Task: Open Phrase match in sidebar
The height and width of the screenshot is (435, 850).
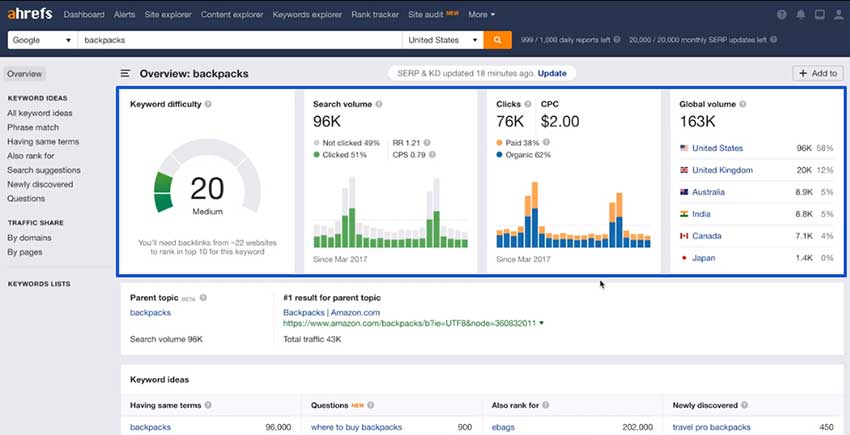Action: 33,127
